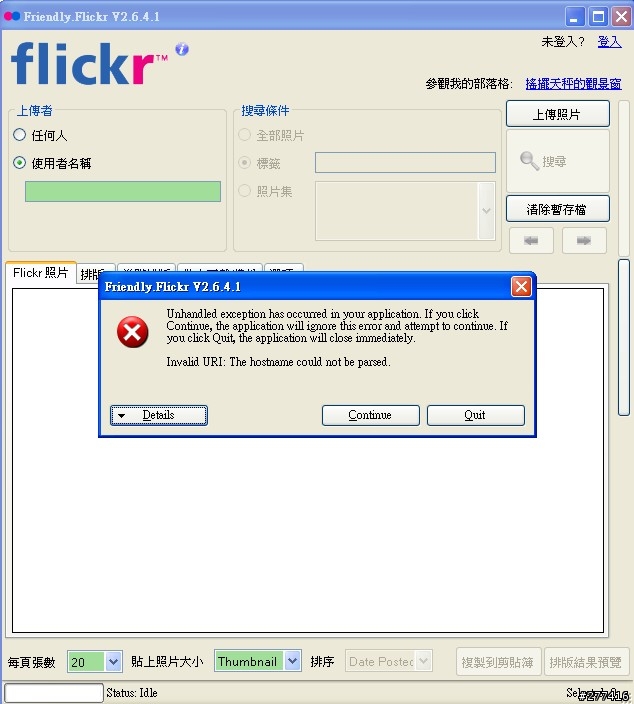Switch to the Flickr 照片 tab
The width and height of the screenshot is (634, 704).
pos(41,273)
